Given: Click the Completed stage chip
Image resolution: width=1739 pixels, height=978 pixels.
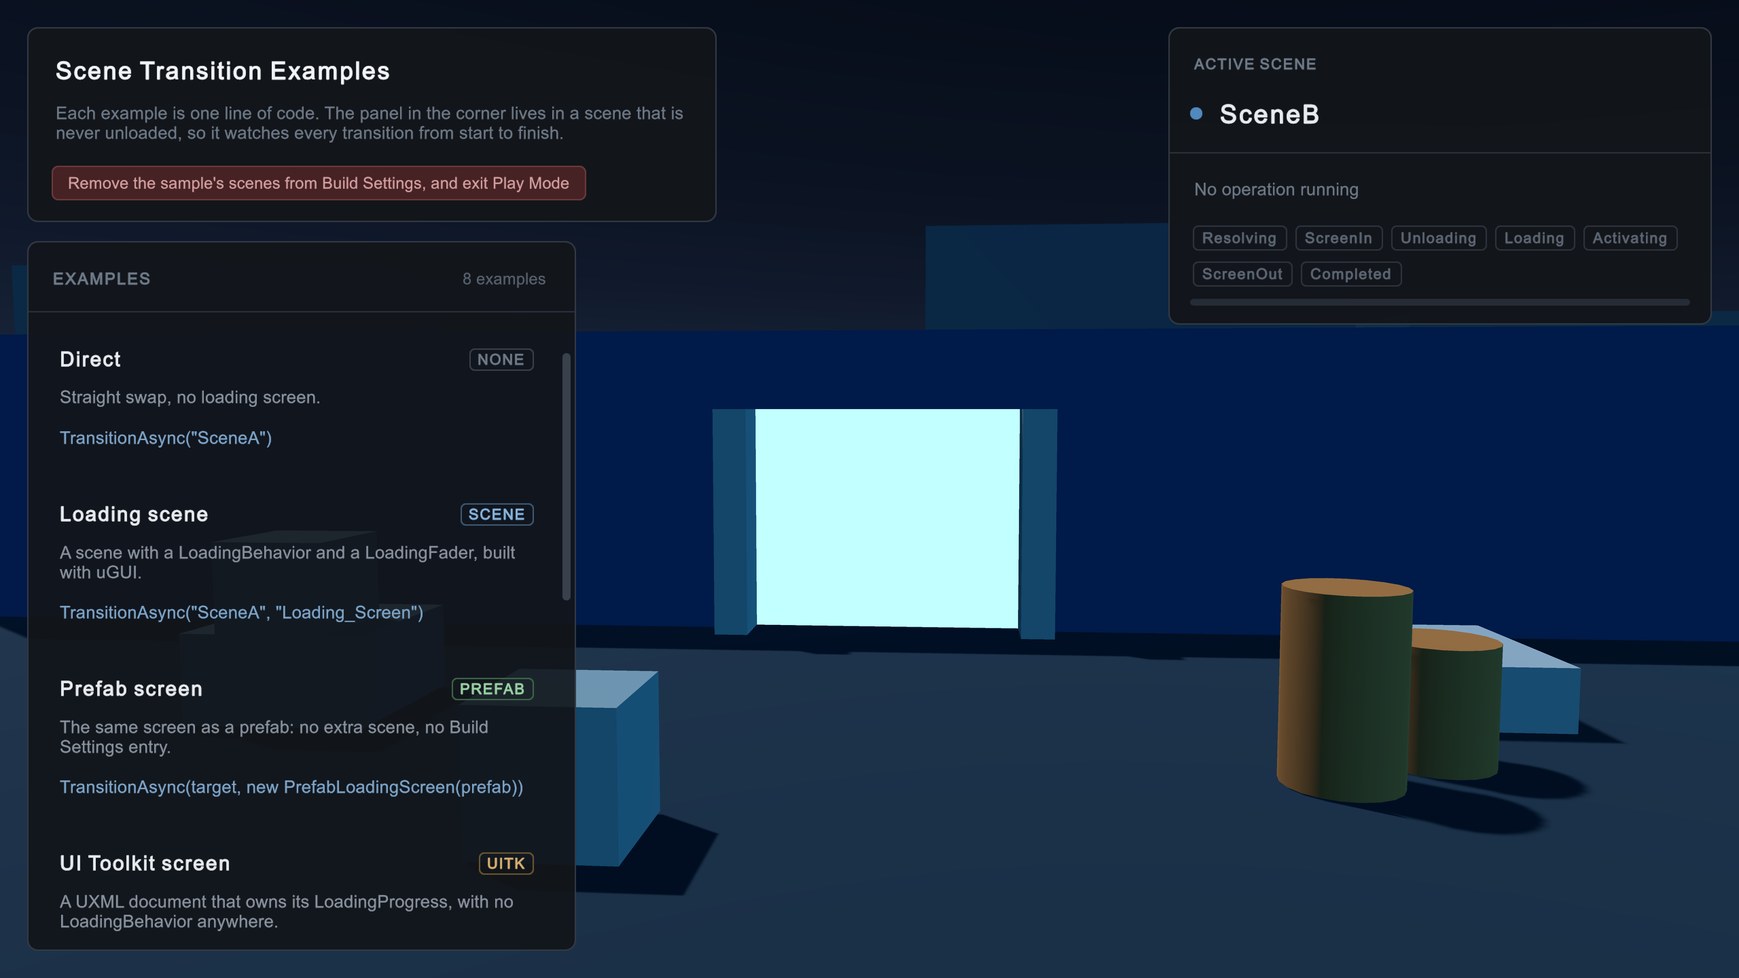Looking at the screenshot, I should (1350, 274).
